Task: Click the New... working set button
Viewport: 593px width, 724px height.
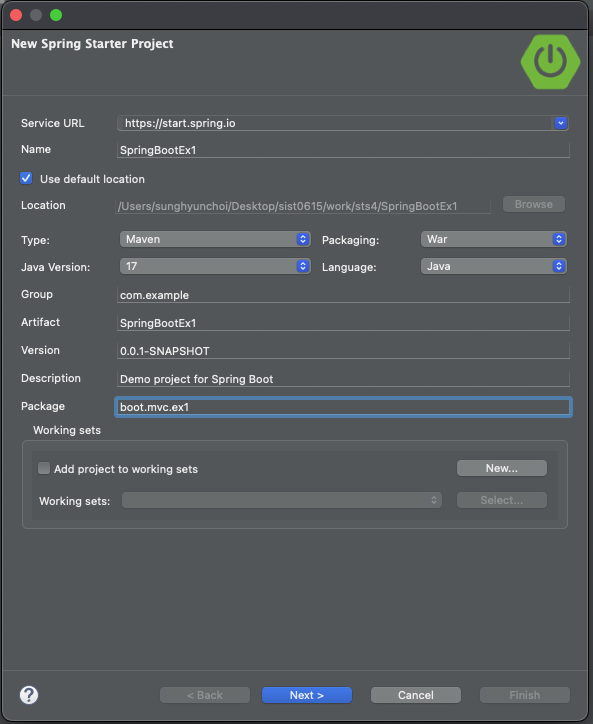Action: (x=502, y=468)
